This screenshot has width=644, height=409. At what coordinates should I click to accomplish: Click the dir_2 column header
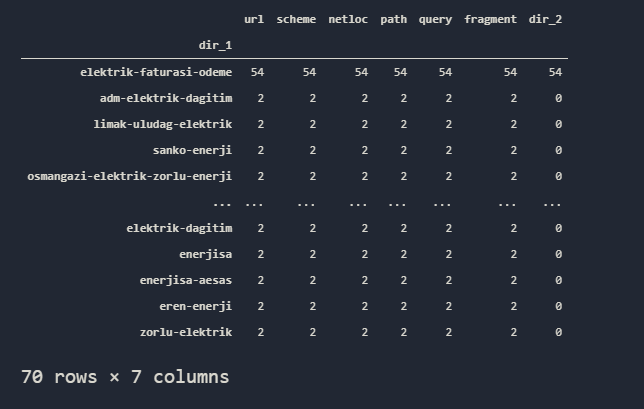pos(545,19)
